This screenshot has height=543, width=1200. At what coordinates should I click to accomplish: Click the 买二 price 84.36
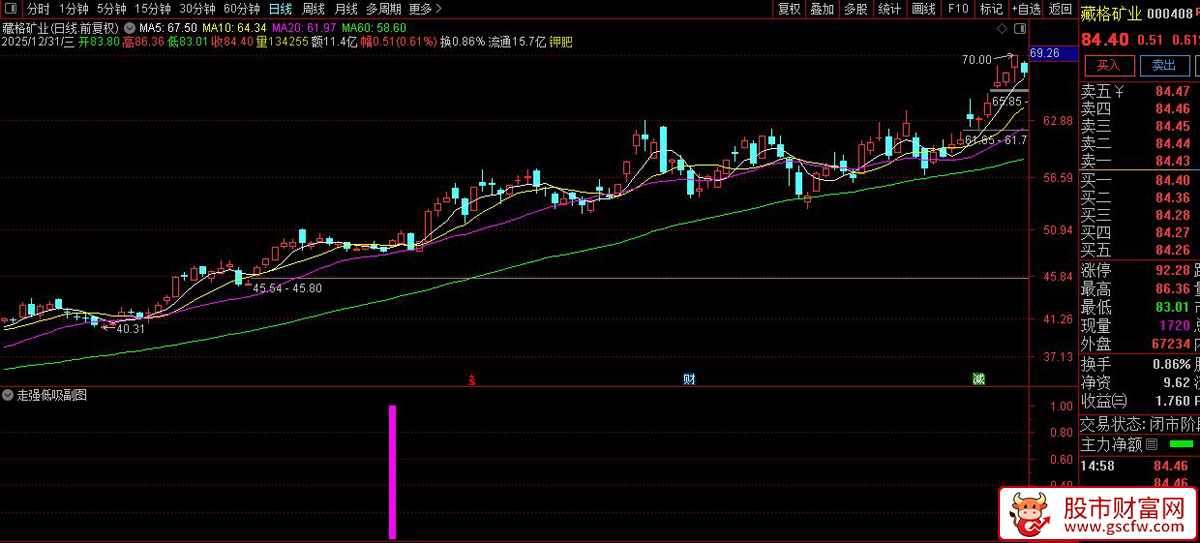point(1172,198)
